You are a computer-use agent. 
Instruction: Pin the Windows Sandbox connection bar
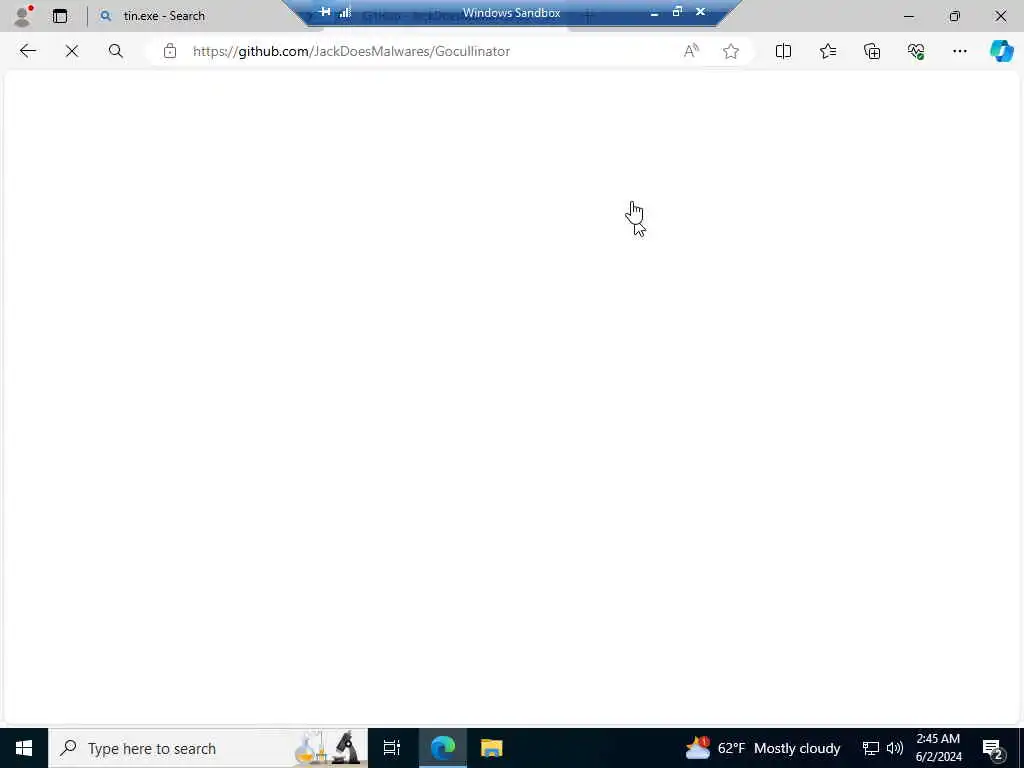point(325,12)
